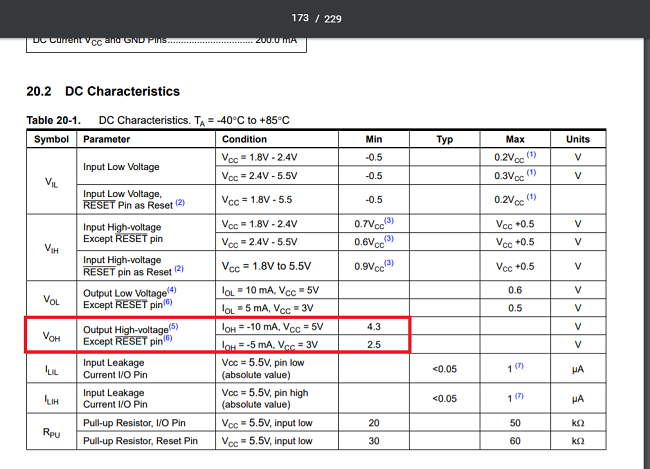Open footnote (3) next to 0.7VCC
Image resolution: width=650 pixels, height=469 pixels.
tap(389, 221)
